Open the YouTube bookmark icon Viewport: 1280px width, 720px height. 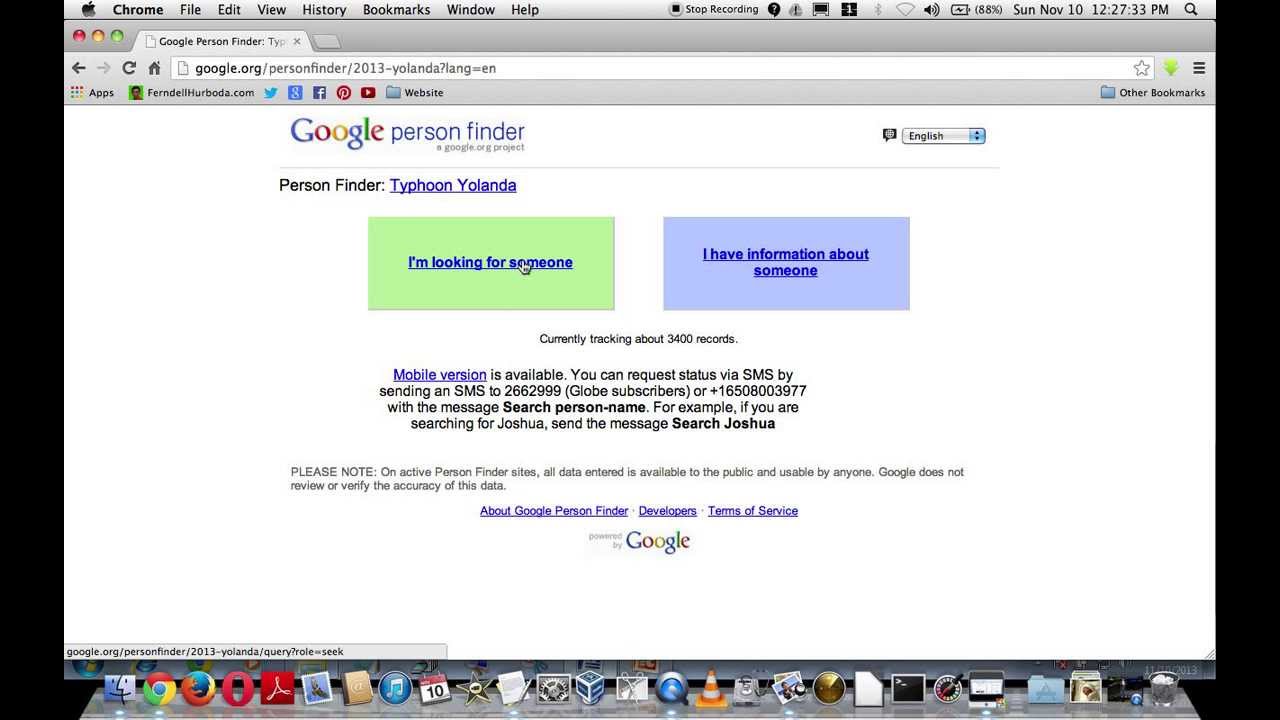[368, 92]
